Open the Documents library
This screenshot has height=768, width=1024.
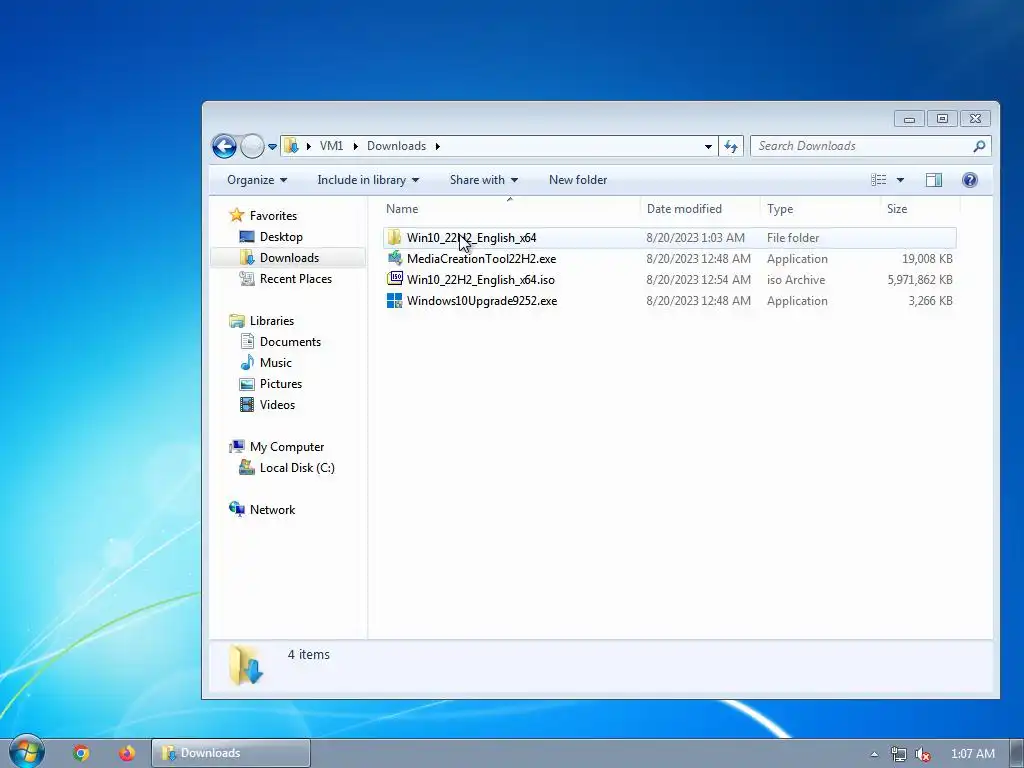coord(290,342)
